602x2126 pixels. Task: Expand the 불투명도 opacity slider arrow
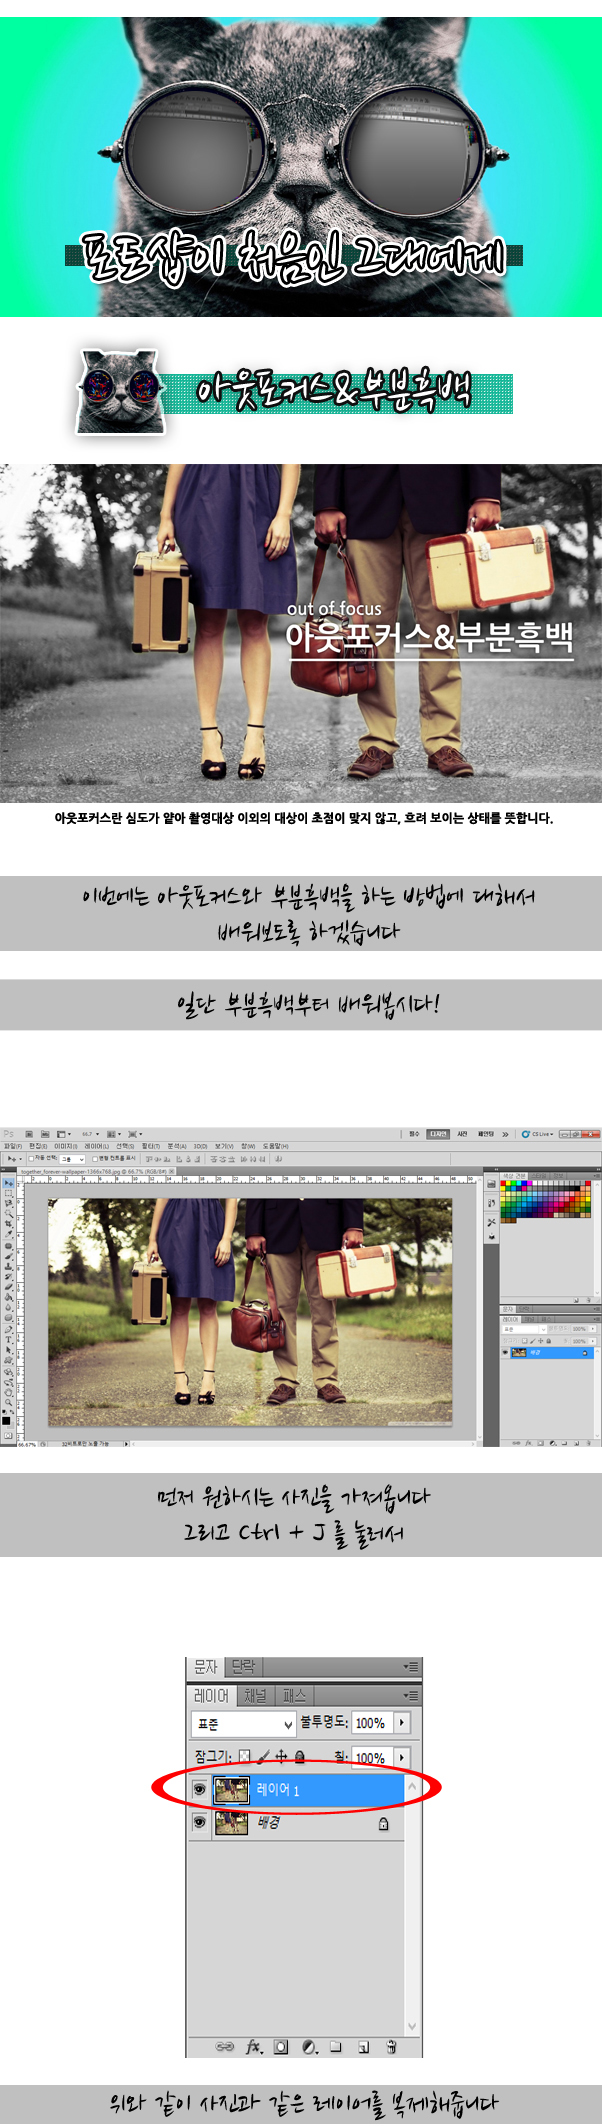pos(402,1723)
